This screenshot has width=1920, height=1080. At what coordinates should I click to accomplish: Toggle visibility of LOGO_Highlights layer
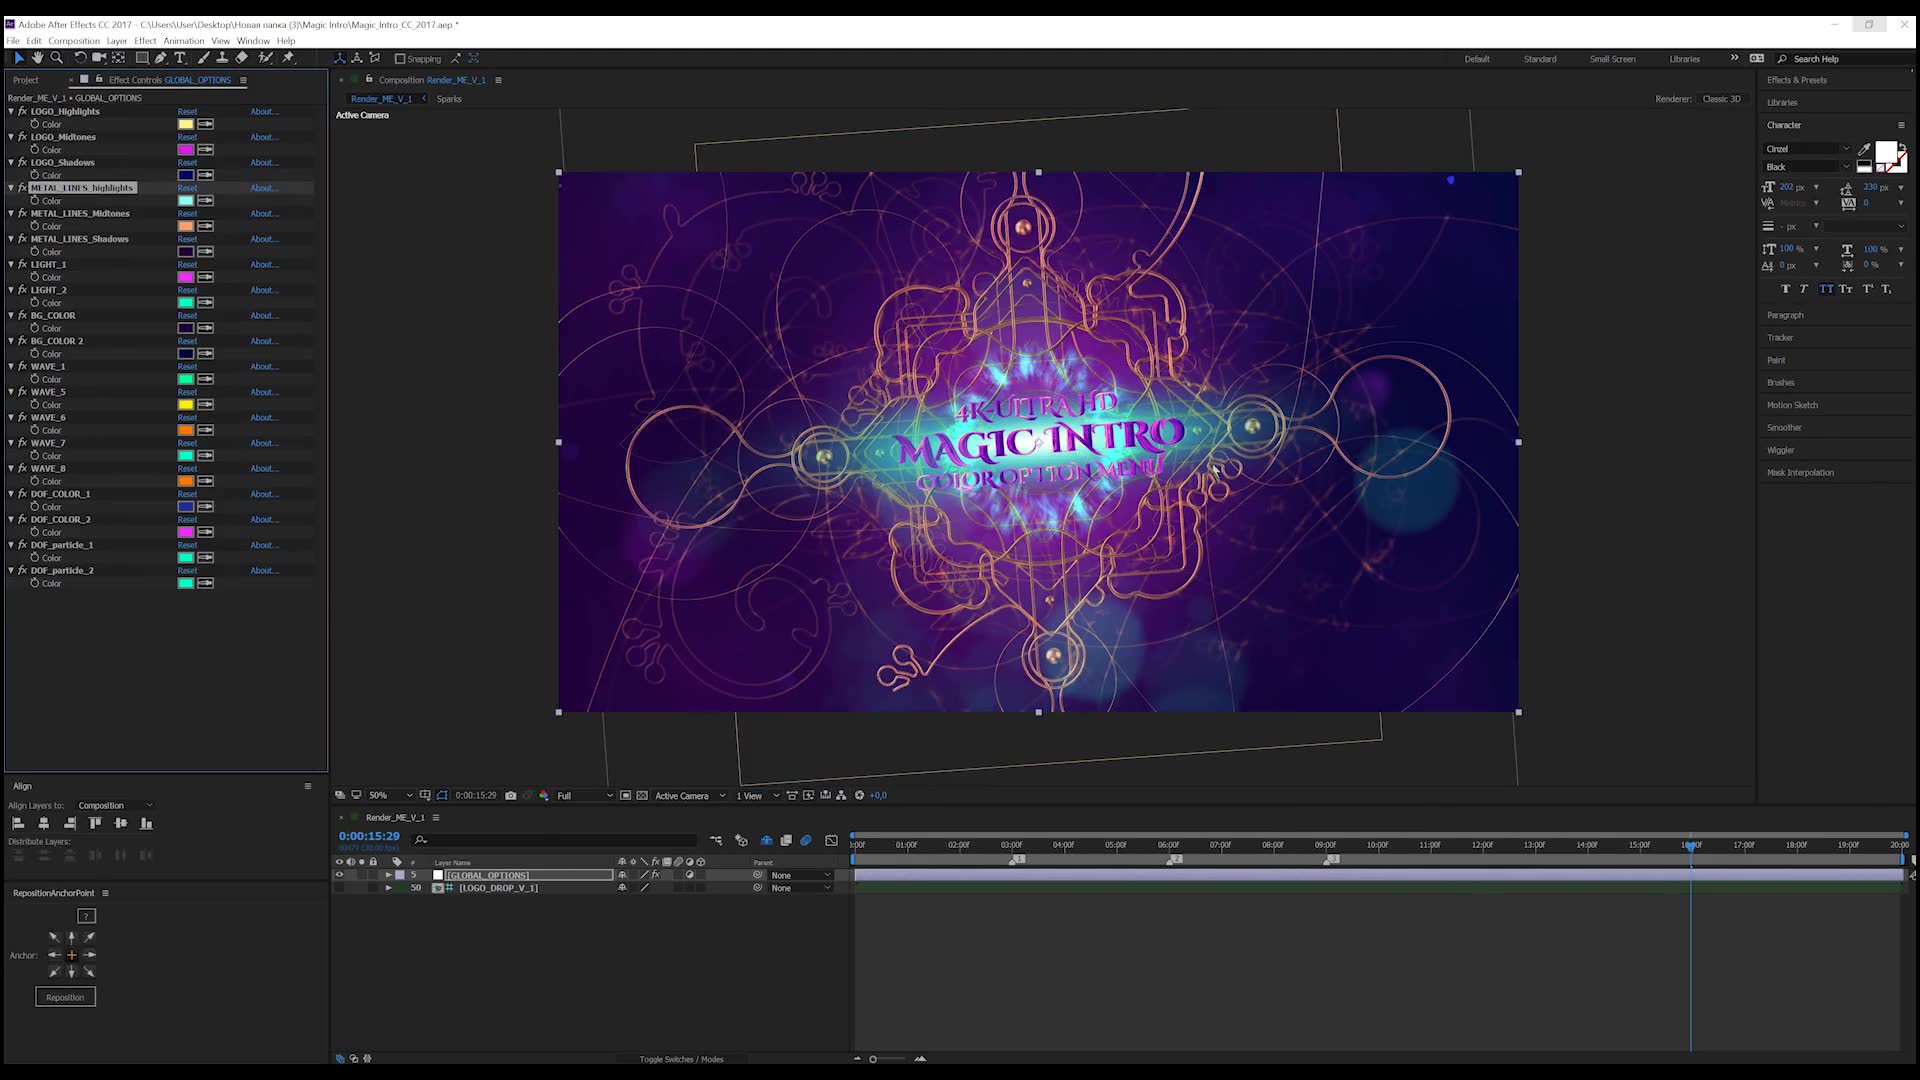(22, 111)
